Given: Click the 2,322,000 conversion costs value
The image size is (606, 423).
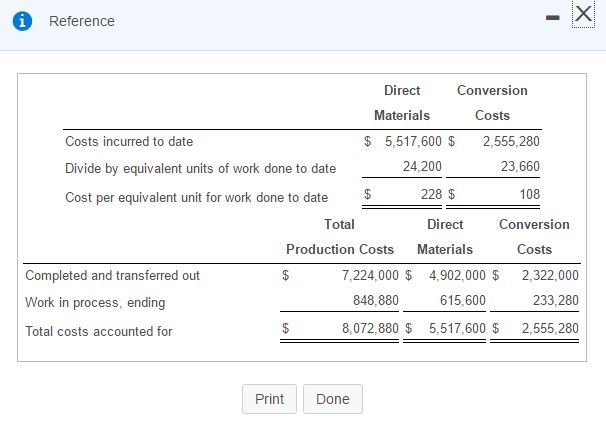Looking at the screenshot, I should (550, 276).
